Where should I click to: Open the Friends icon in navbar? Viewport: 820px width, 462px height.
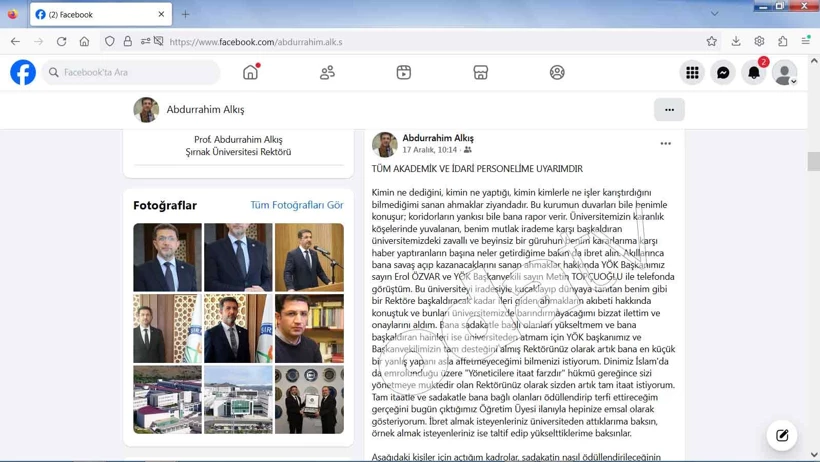click(327, 72)
